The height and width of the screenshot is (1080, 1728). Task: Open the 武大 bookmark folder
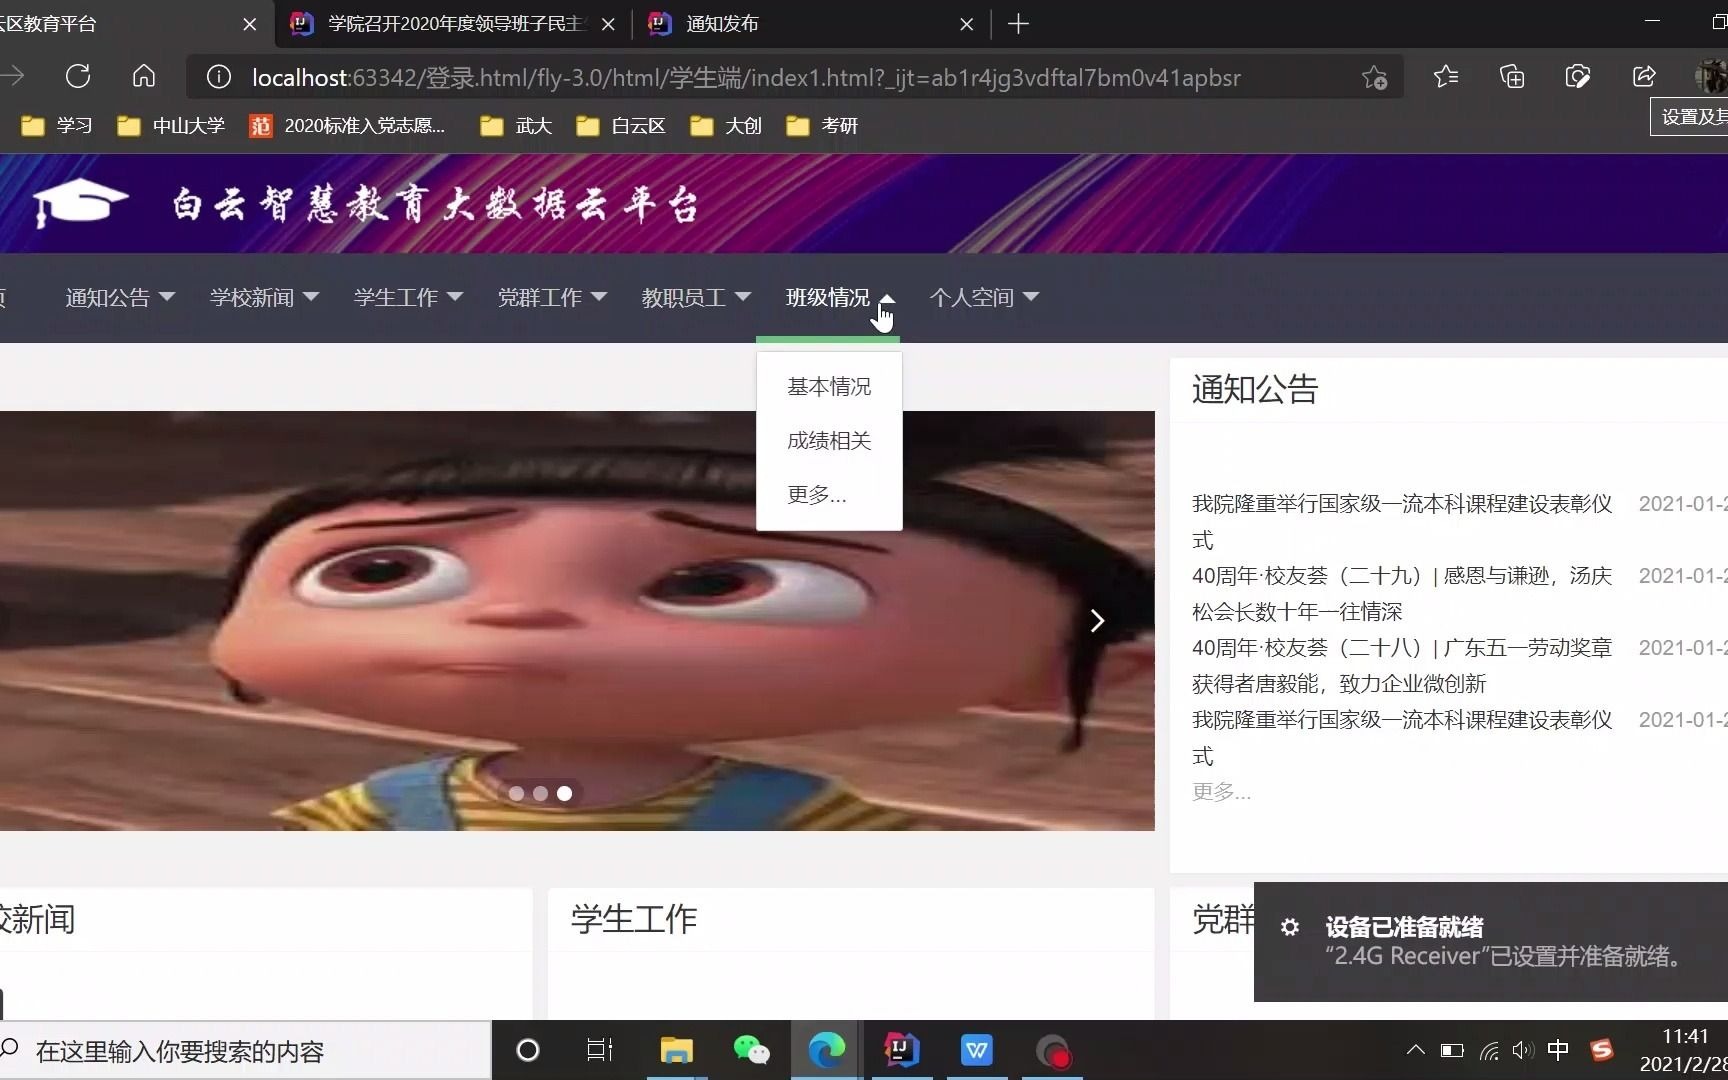tap(516, 126)
